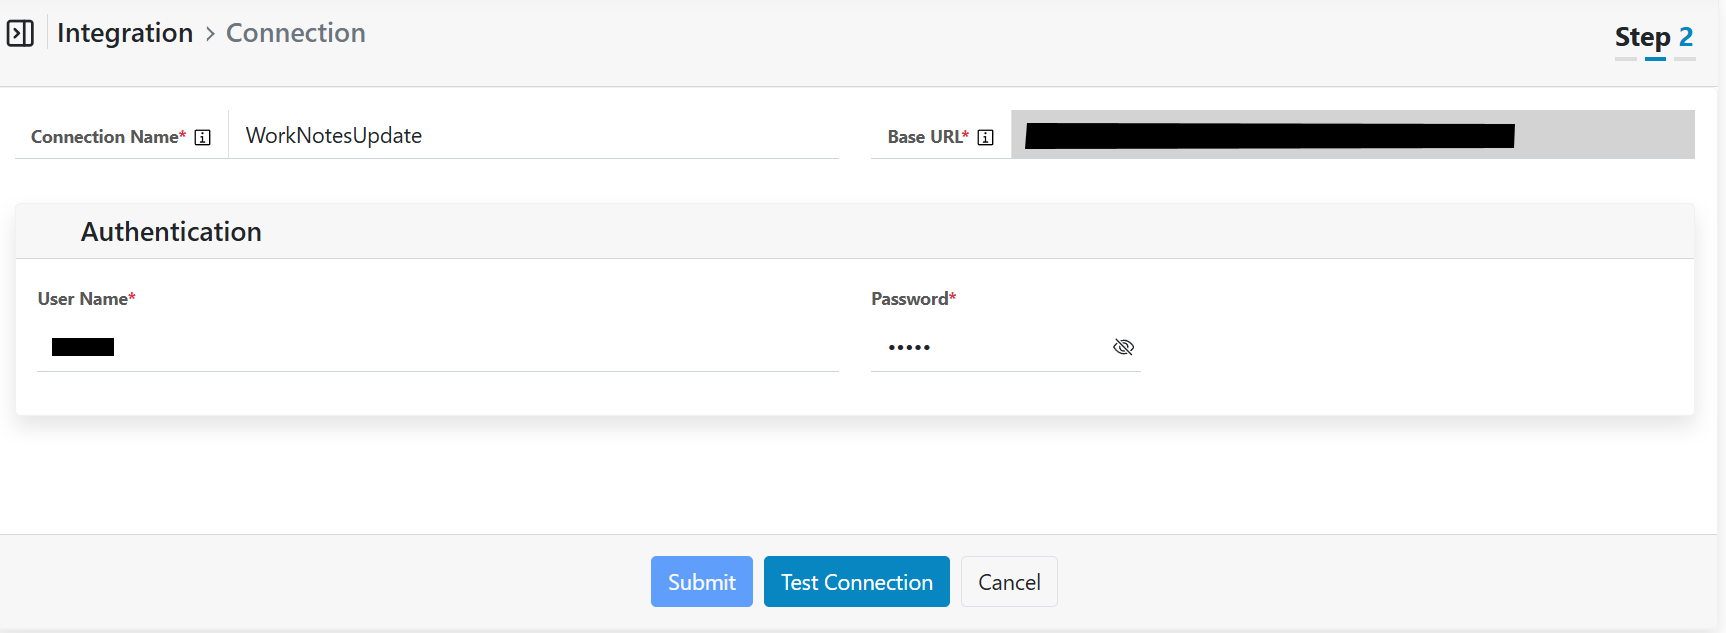Click the active blue step indicator bar
The image size is (1726, 633).
click(1655, 59)
